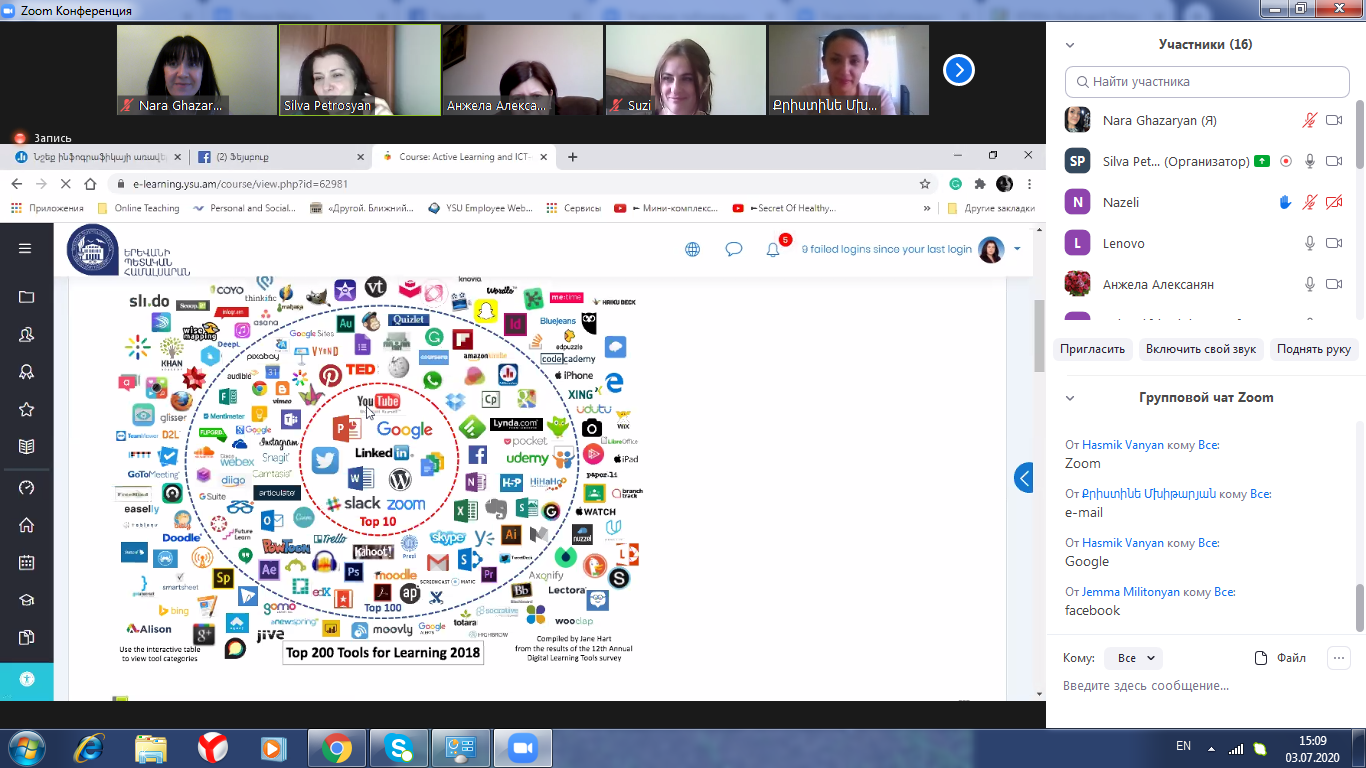Toggle Lenovo's camera in the participants list
The width and height of the screenshot is (1366, 768).
(1333, 243)
